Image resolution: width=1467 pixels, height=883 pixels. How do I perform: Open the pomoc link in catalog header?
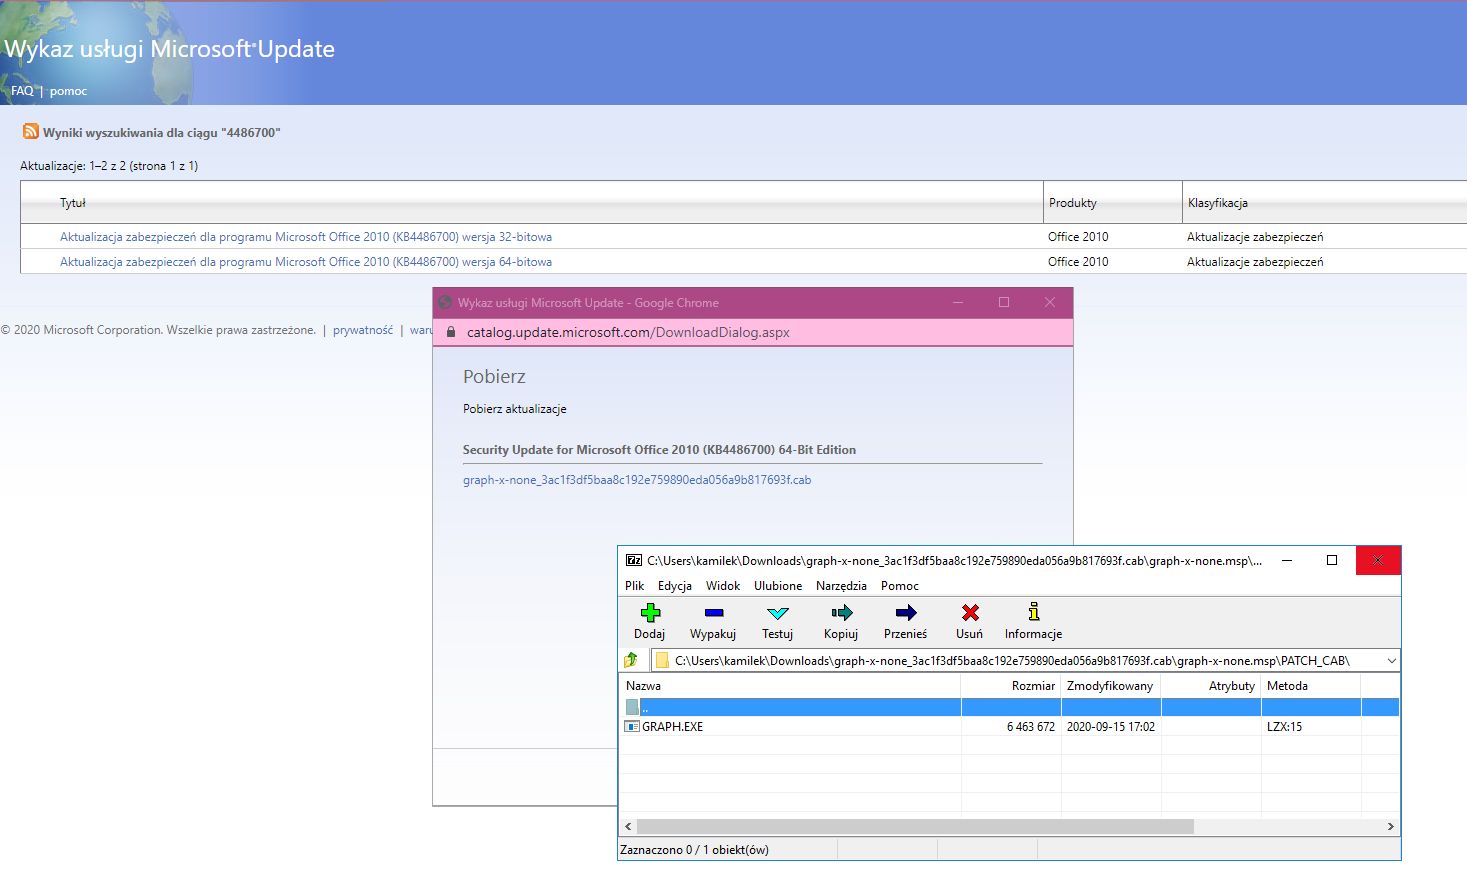68,91
